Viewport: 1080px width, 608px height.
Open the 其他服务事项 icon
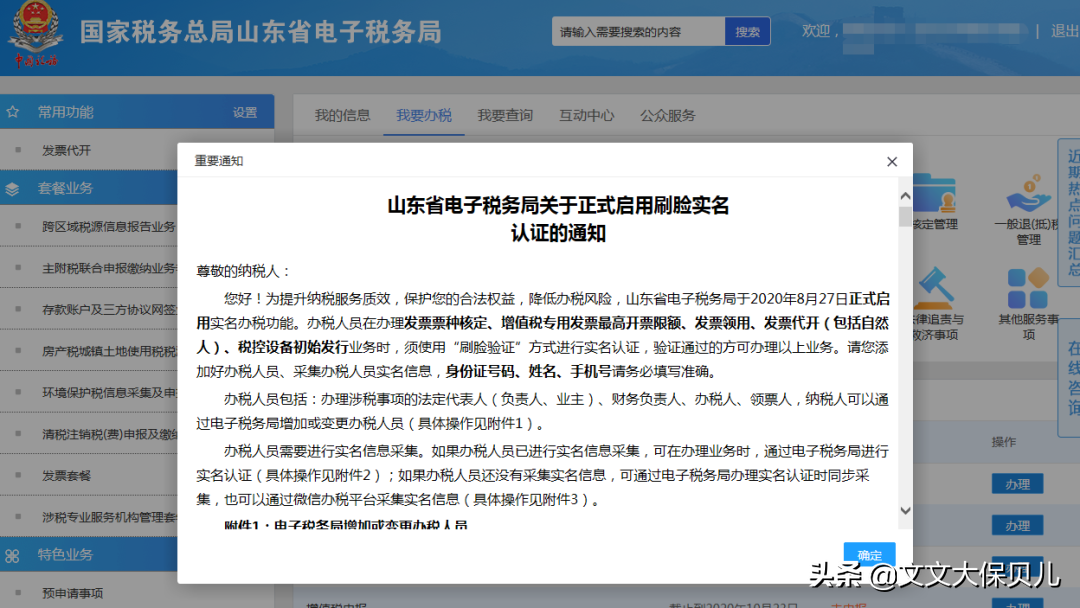click(x=1028, y=288)
